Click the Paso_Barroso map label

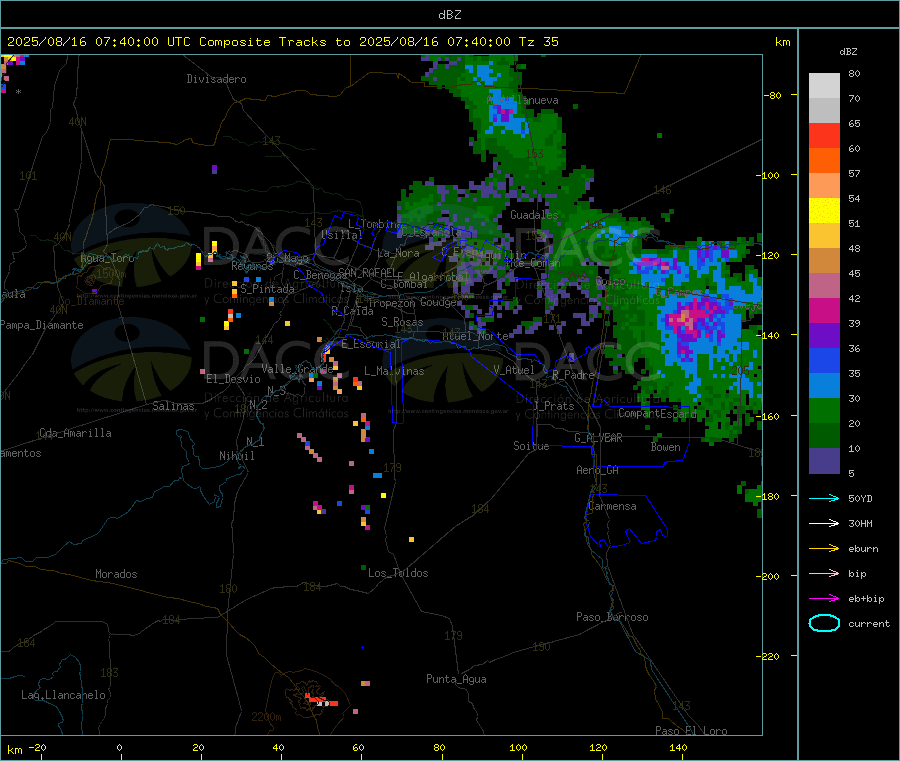[x=612, y=617]
